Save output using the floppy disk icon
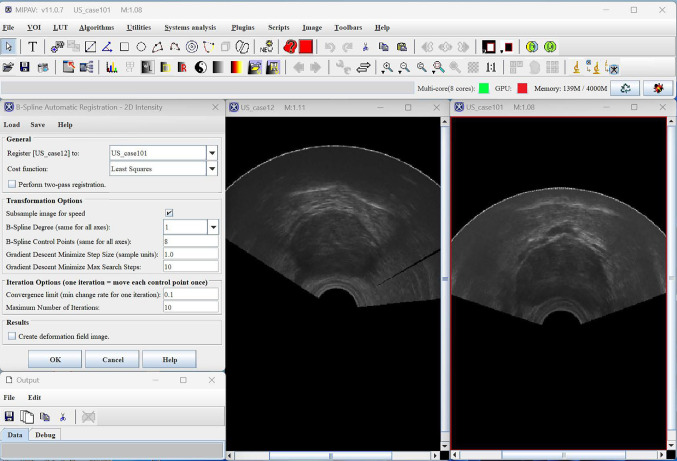 (x=9, y=416)
